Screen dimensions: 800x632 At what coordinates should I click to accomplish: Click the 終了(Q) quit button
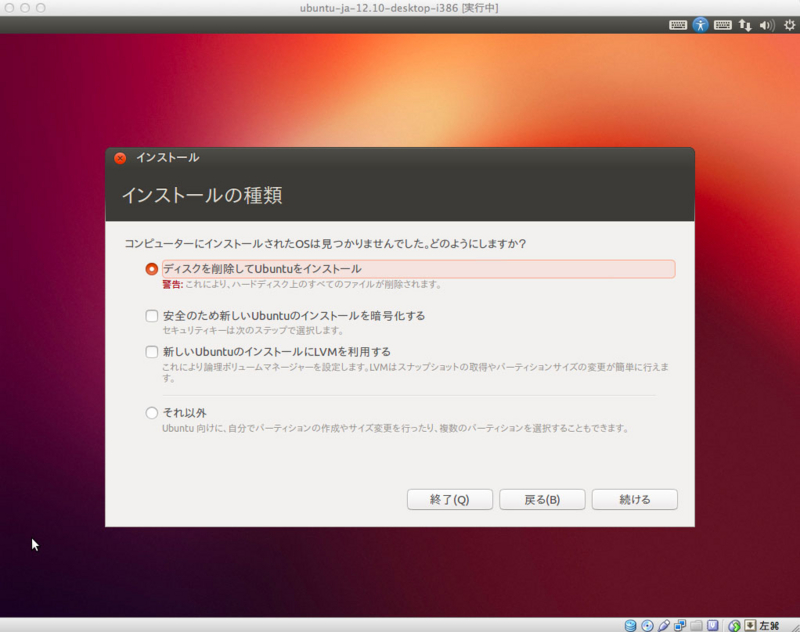click(x=449, y=499)
